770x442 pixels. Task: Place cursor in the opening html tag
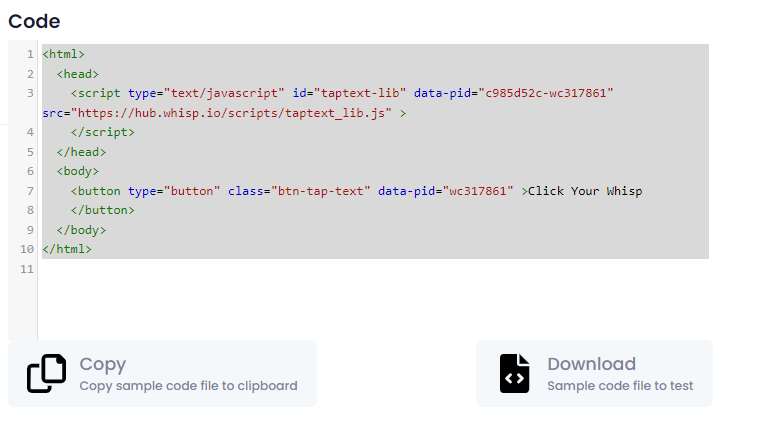click(x=63, y=54)
